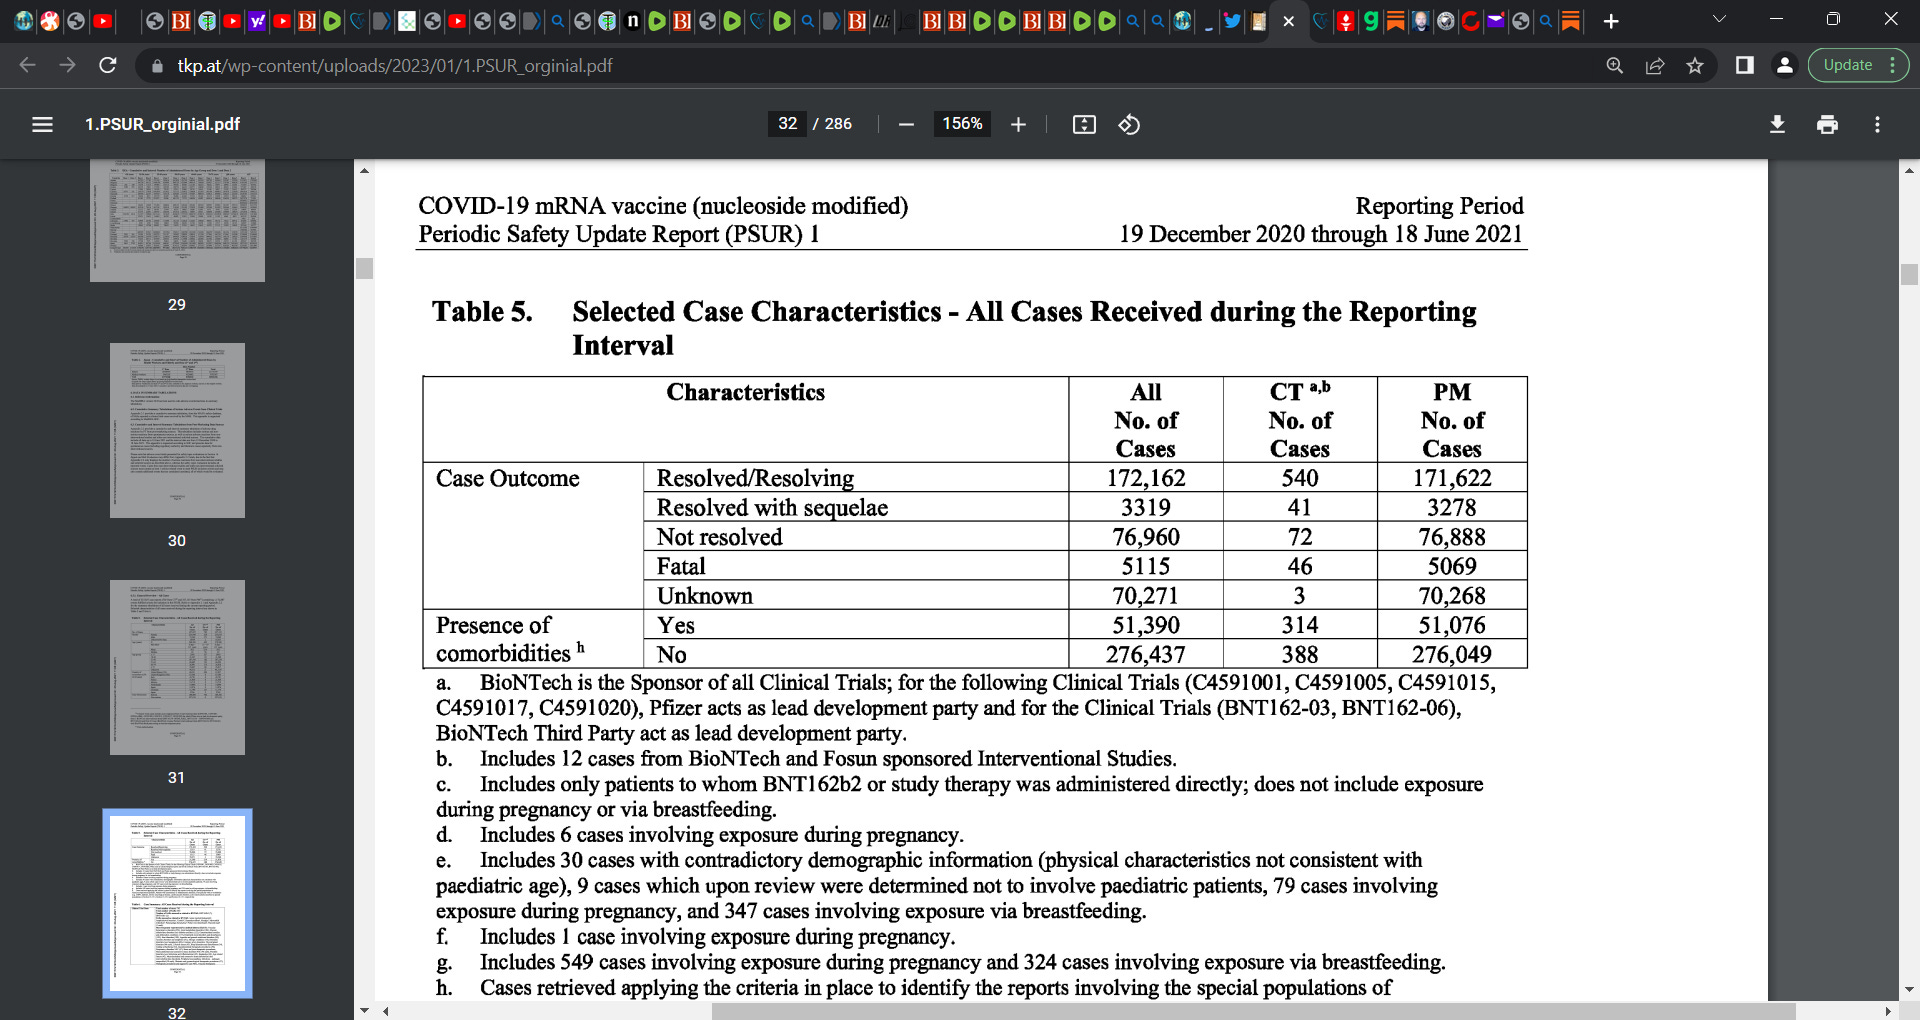Open the Chrome profile icon
1920x1020 pixels.
pyautogui.click(x=1784, y=65)
